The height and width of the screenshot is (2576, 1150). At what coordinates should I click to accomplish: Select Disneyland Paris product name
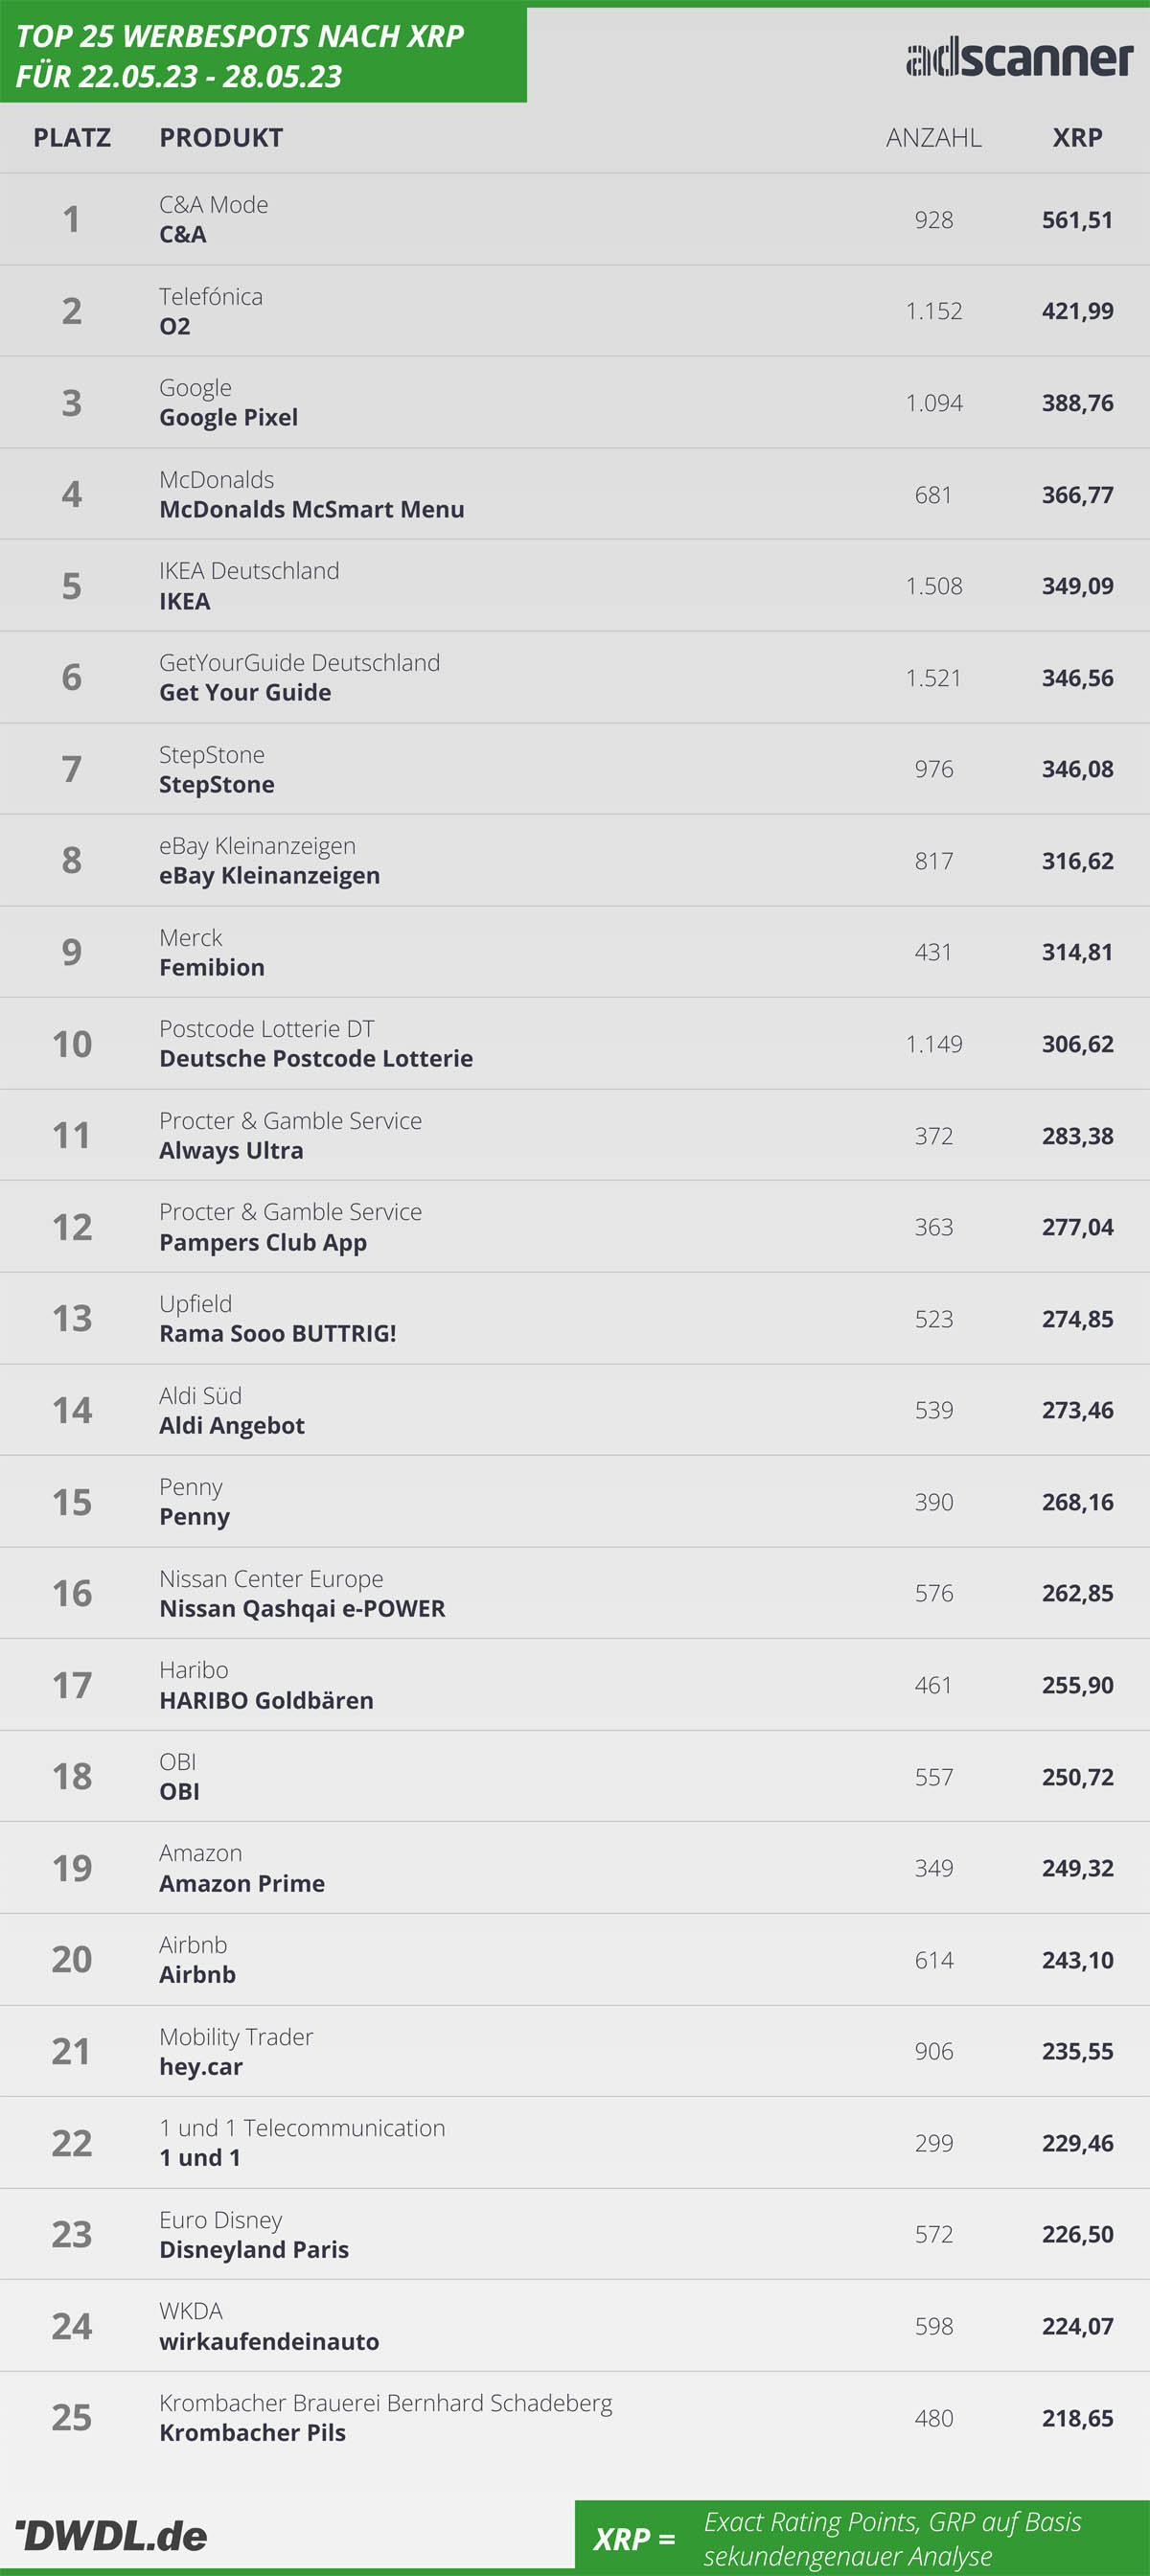pos(254,2249)
